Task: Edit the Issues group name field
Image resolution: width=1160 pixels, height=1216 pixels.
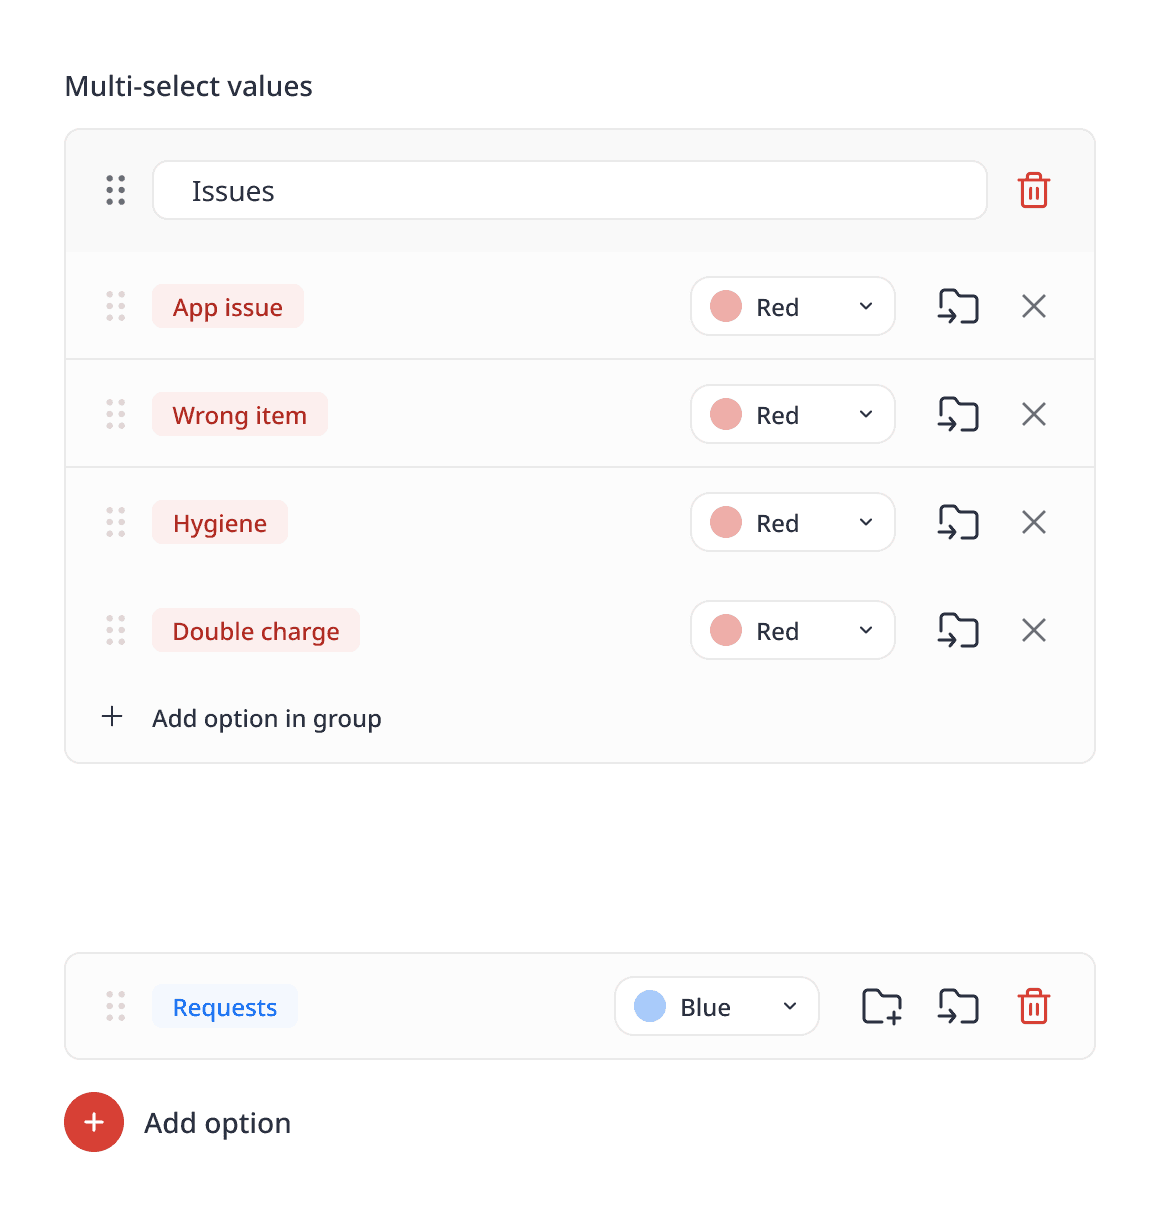Action: 569,190
